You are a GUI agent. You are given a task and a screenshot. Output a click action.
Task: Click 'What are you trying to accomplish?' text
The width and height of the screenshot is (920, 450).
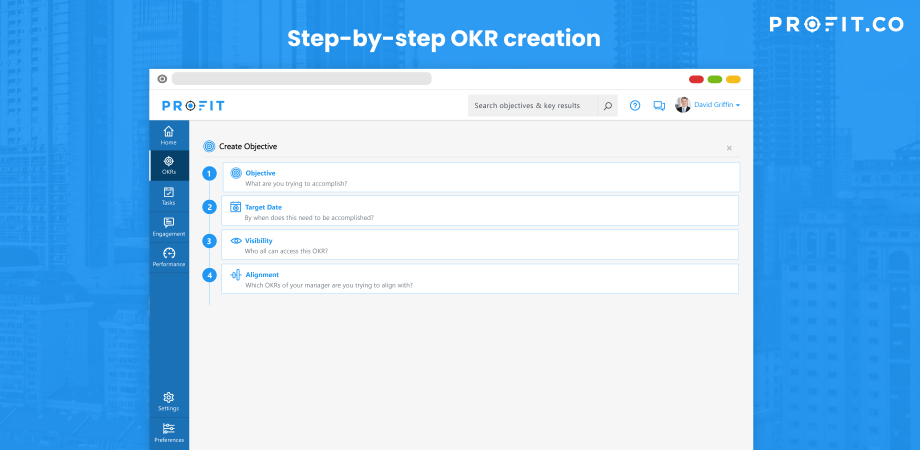click(x=296, y=184)
